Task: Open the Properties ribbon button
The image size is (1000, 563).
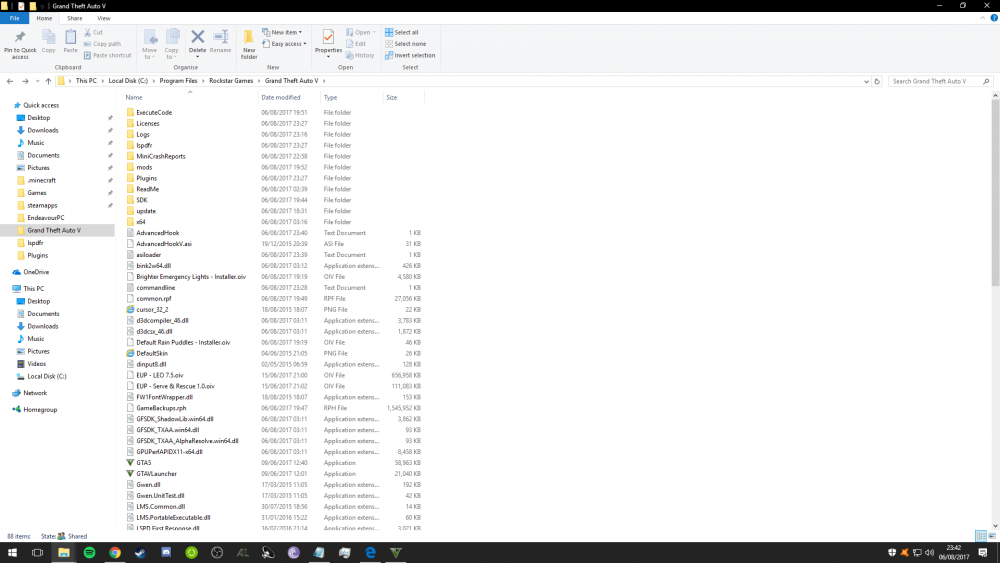Action: pyautogui.click(x=328, y=43)
